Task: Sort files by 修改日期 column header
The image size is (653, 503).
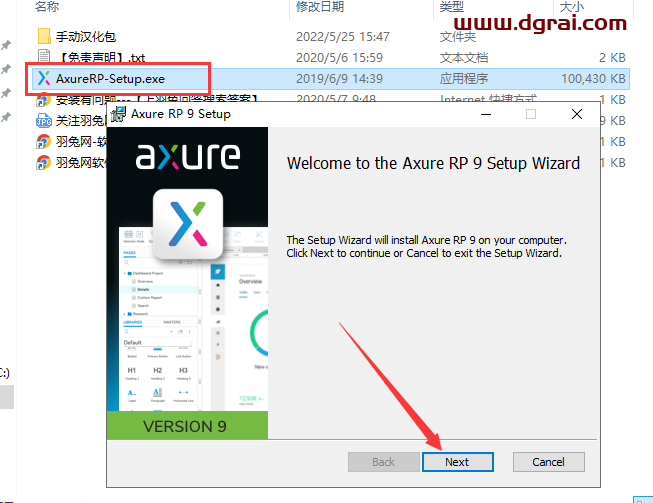Action: [x=320, y=6]
